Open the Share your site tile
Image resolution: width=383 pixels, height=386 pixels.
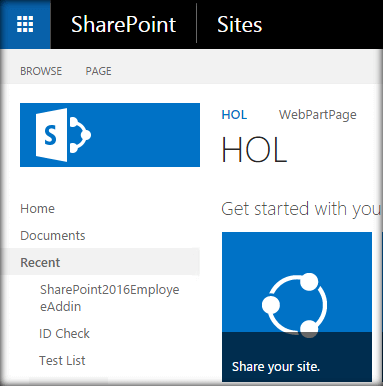click(x=297, y=307)
